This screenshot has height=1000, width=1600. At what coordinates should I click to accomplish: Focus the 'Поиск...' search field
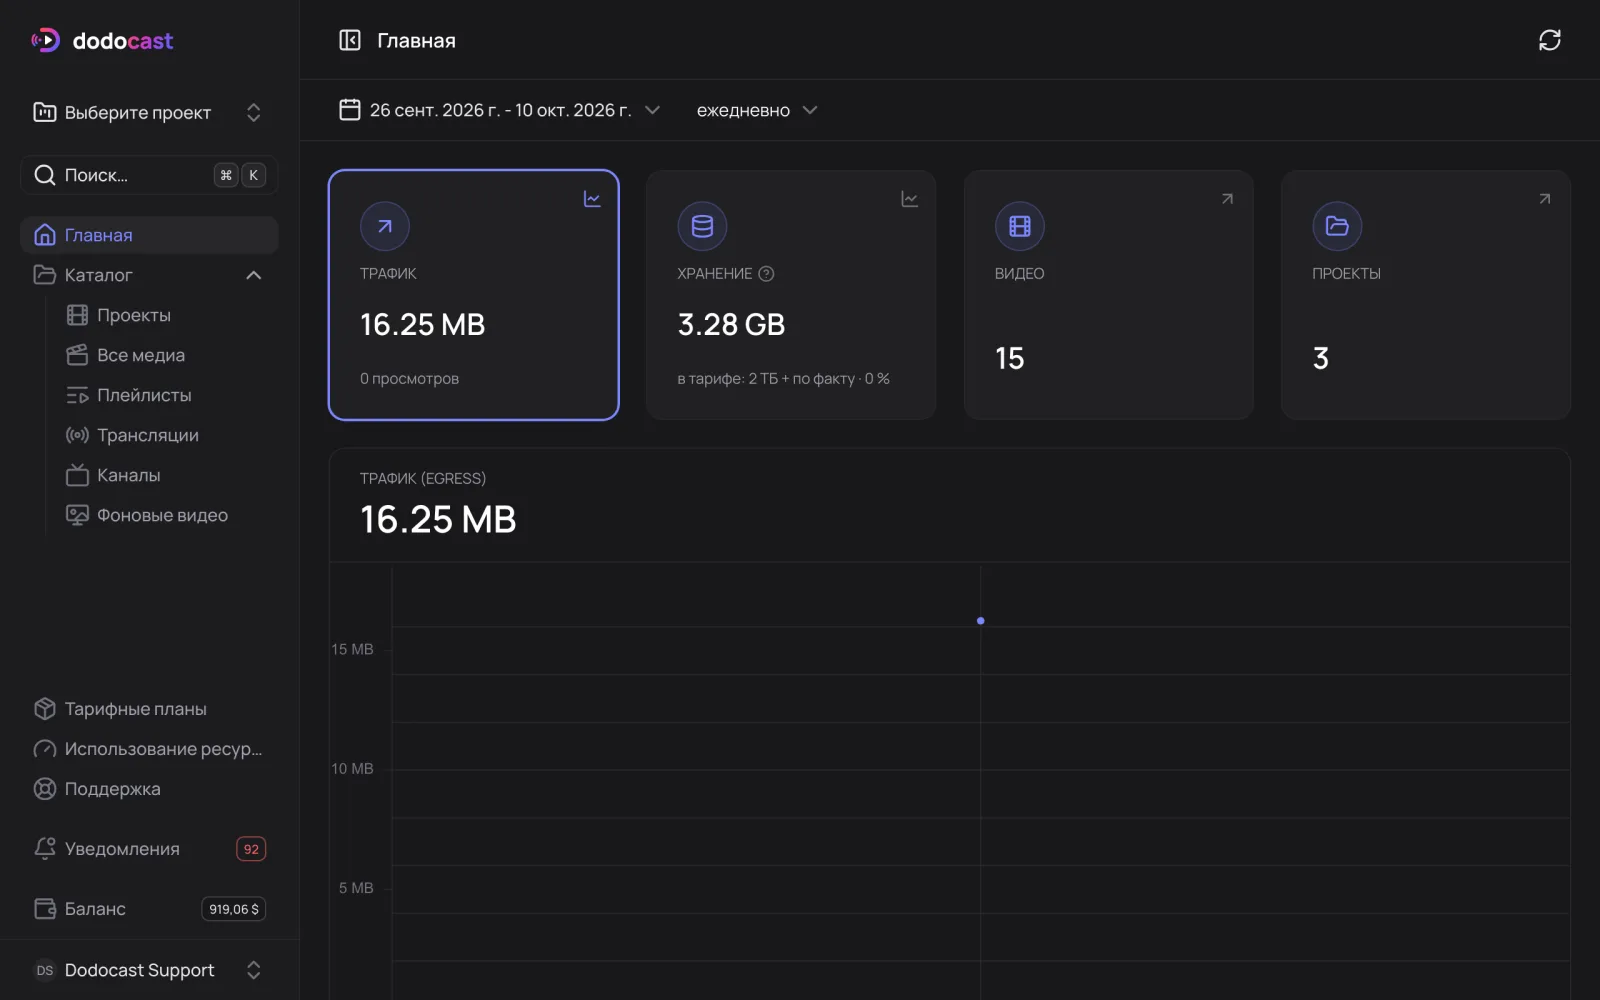coord(149,175)
